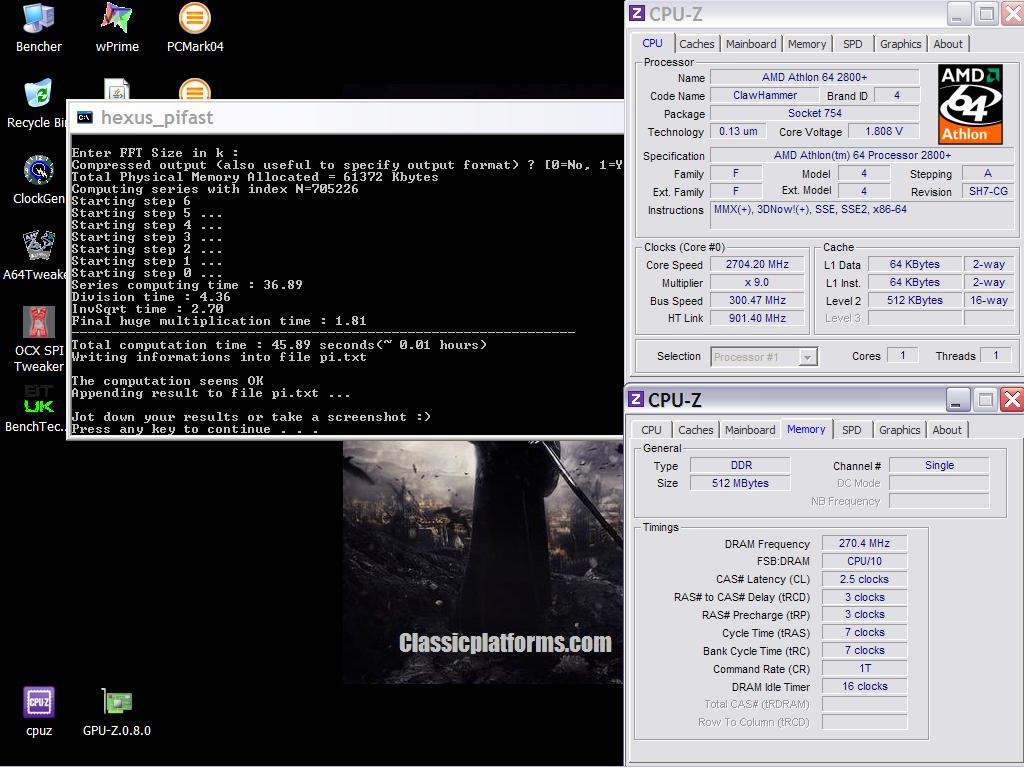Click the 1T Command Rate value
Screen dimensions: 1024x768
tap(864, 669)
